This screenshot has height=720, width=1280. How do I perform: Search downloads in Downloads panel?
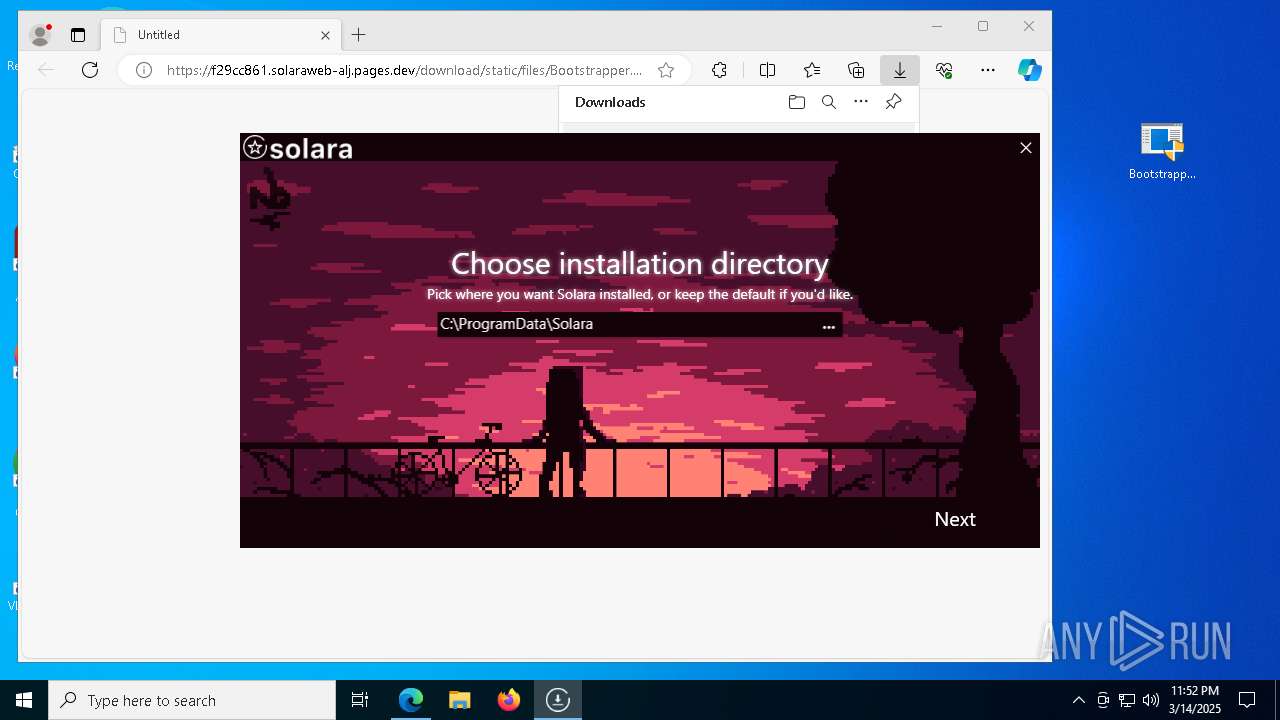(828, 102)
